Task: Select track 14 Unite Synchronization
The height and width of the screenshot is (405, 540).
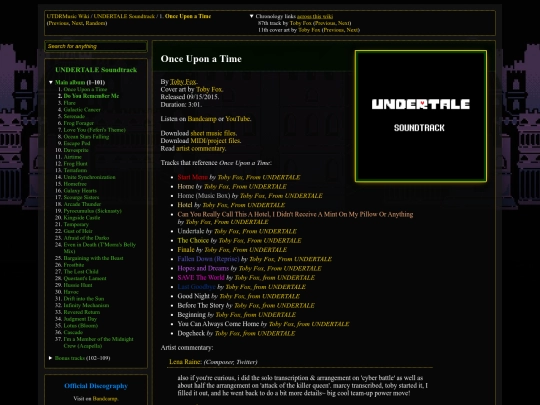Action: click(x=90, y=177)
